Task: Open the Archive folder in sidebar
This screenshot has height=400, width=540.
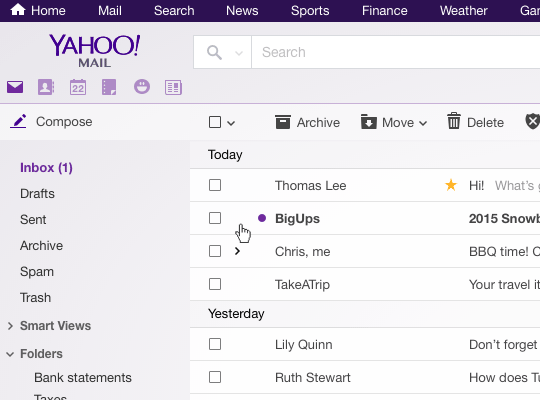Action: [41, 246]
